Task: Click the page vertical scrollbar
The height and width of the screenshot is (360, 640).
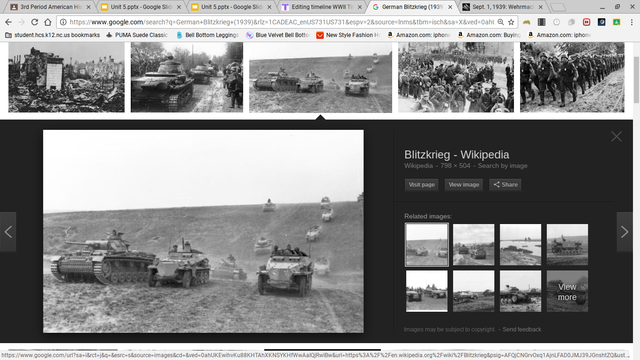Action: click(x=636, y=80)
